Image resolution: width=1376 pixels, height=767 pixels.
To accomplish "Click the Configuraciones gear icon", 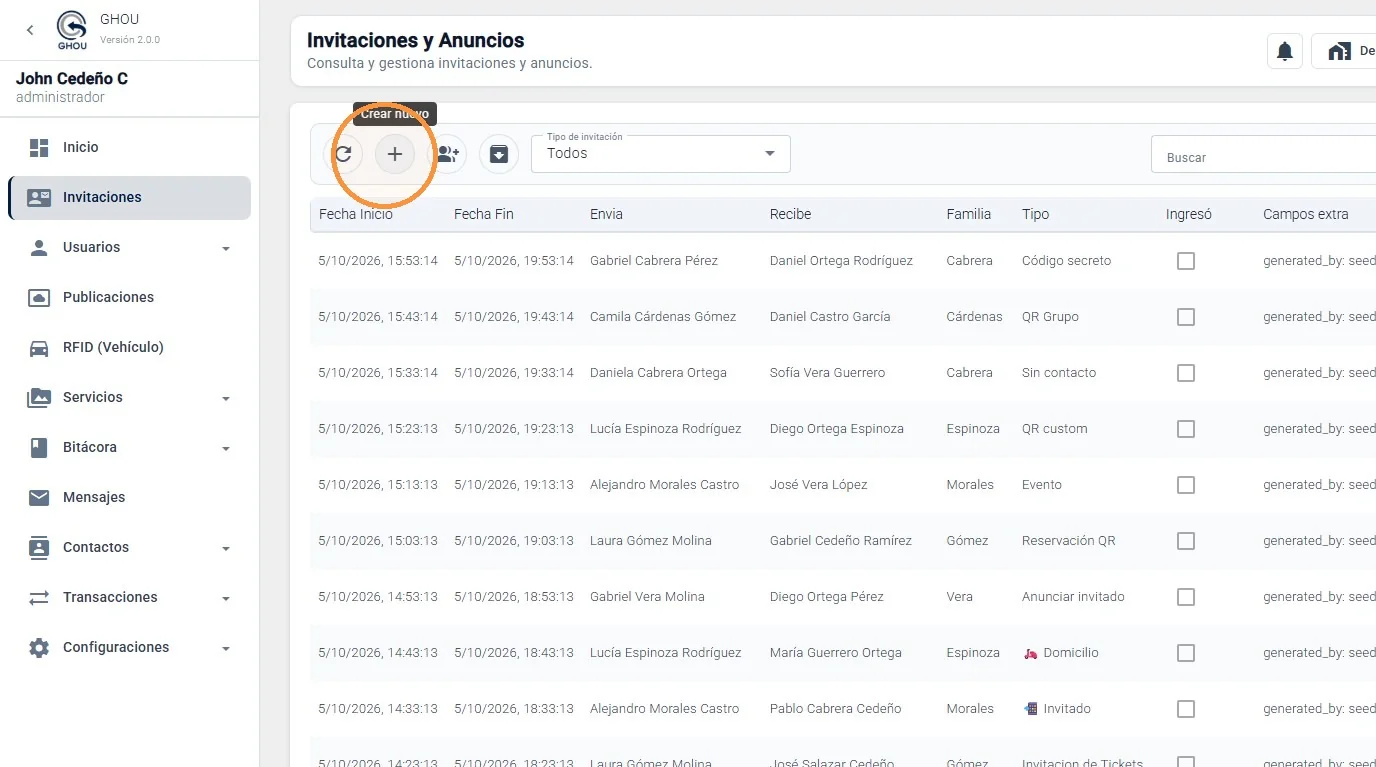I will 39,647.
